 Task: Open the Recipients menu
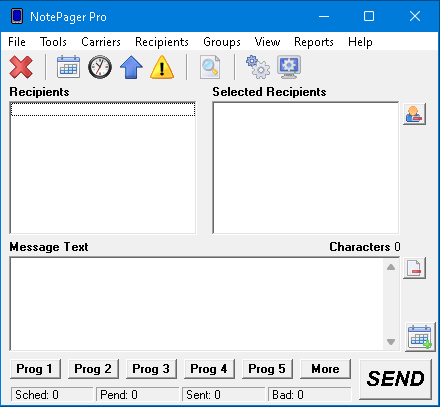pyautogui.click(x=162, y=42)
